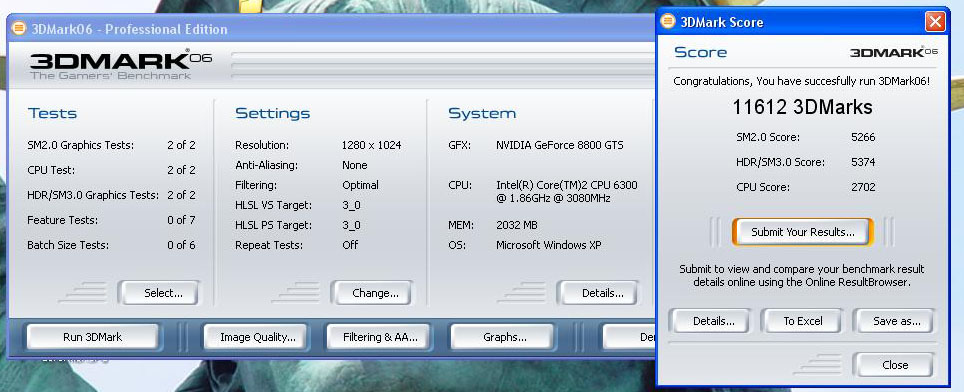Click the 11612 3DMarks score text

[x=802, y=107]
